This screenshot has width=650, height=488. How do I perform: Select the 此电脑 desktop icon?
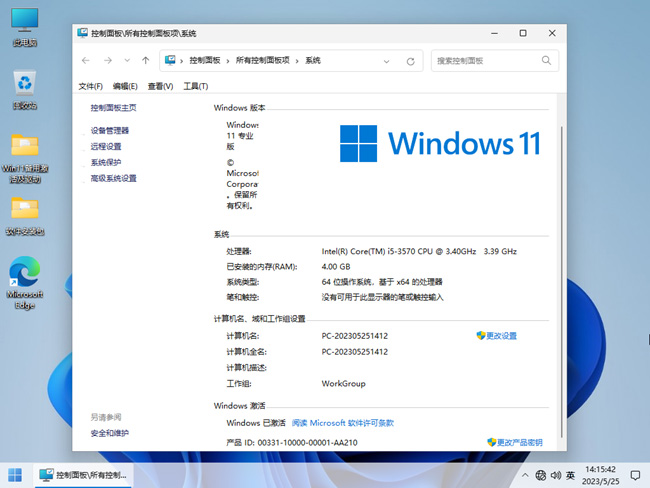(25, 27)
